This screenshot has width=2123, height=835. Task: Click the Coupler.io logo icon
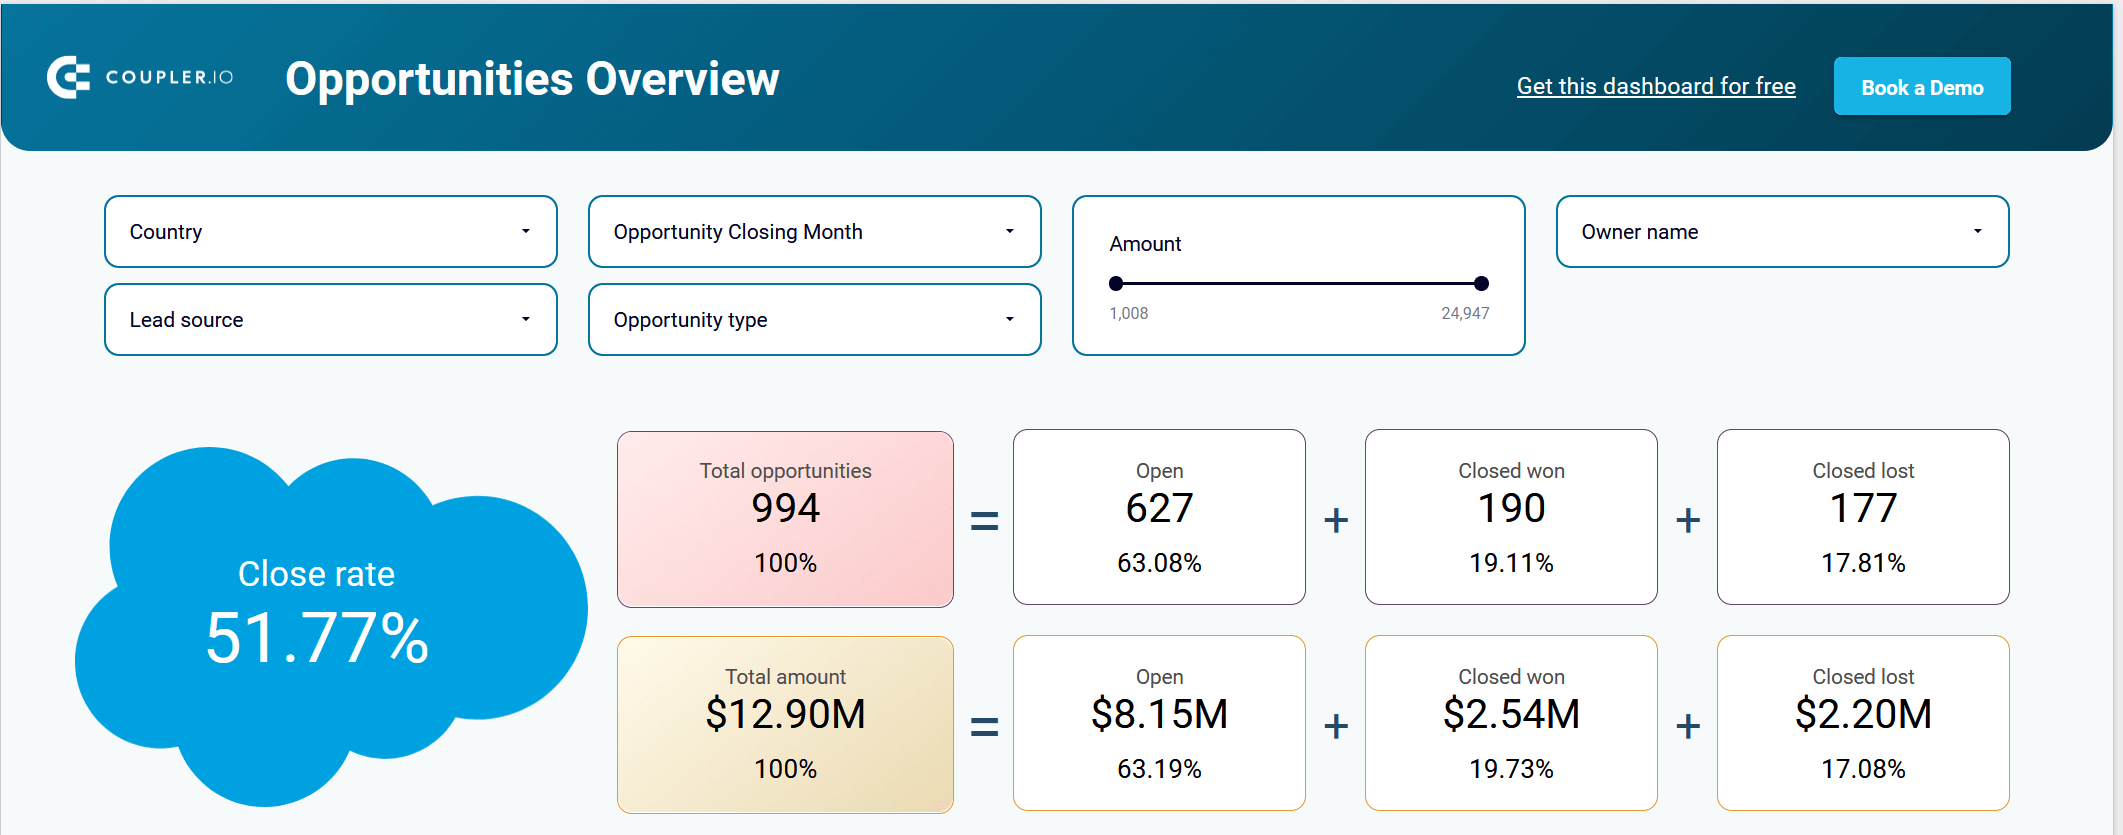pos(68,78)
